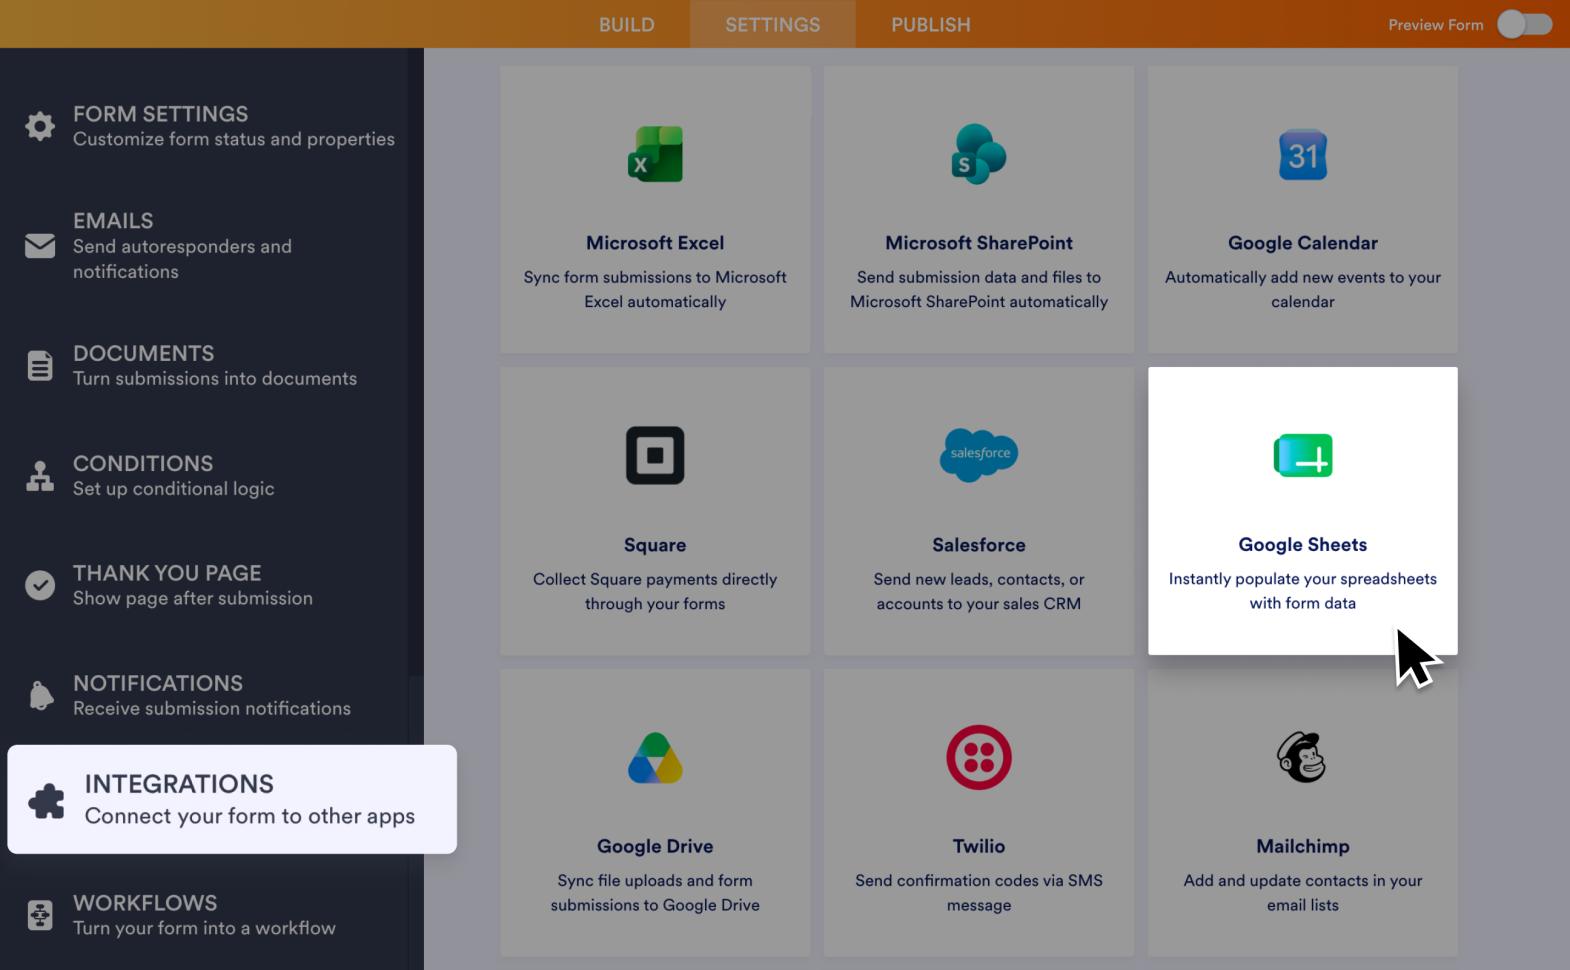Click the Salesforce cloud logo
Screen dimensions: 1570x970
point(979,454)
